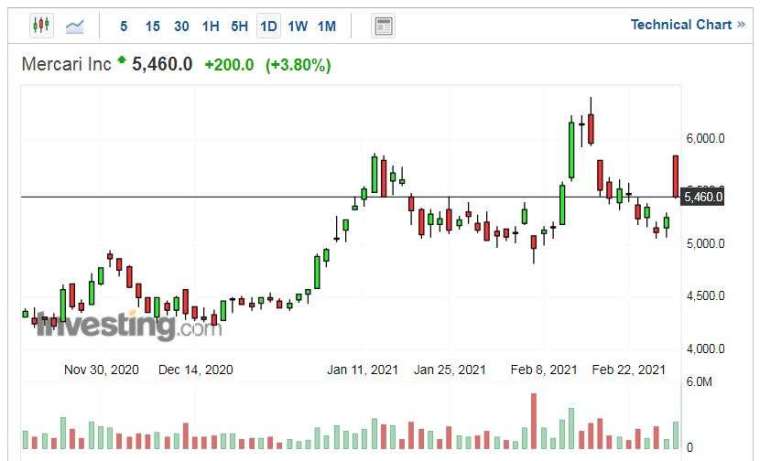Select the 15 minute interval
Image resolution: width=760 pixels, height=461 pixels.
[153, 26]
